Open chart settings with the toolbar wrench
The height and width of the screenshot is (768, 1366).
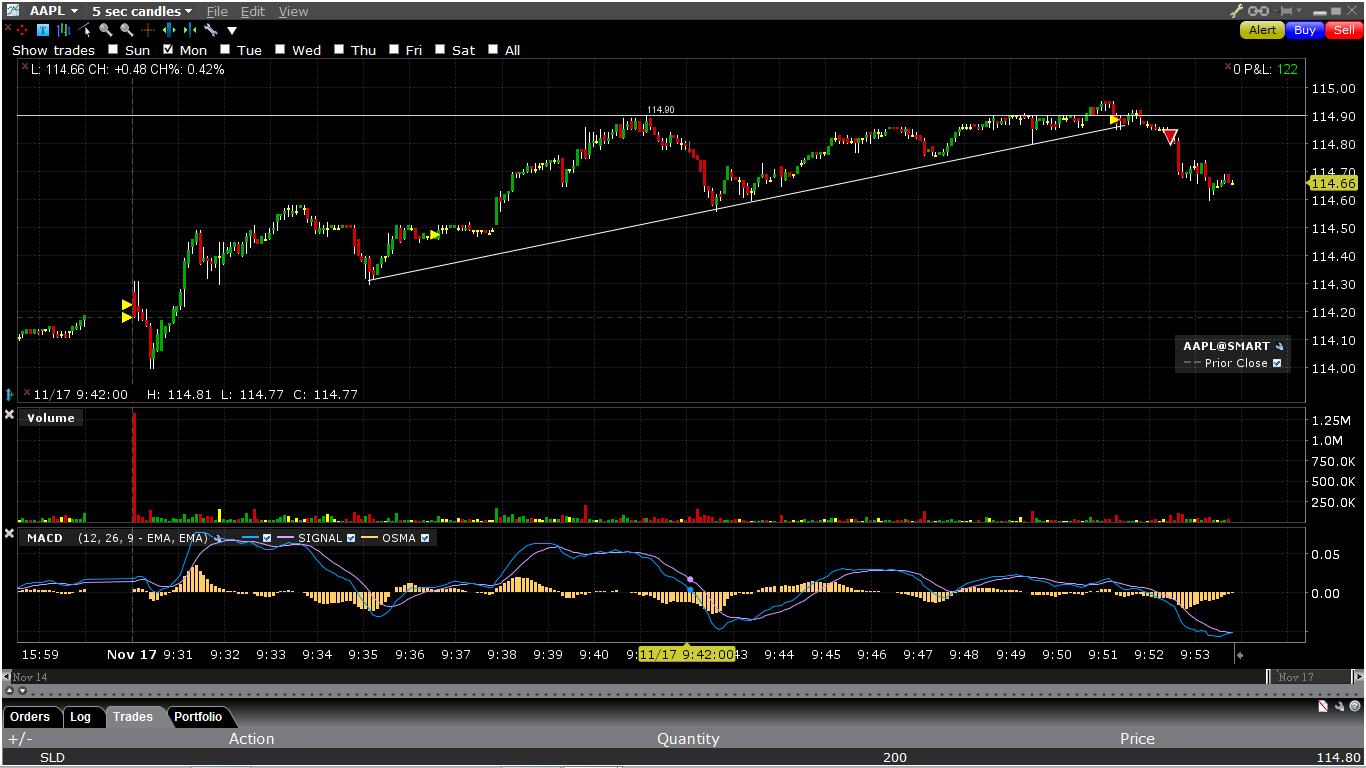[210, 30]
